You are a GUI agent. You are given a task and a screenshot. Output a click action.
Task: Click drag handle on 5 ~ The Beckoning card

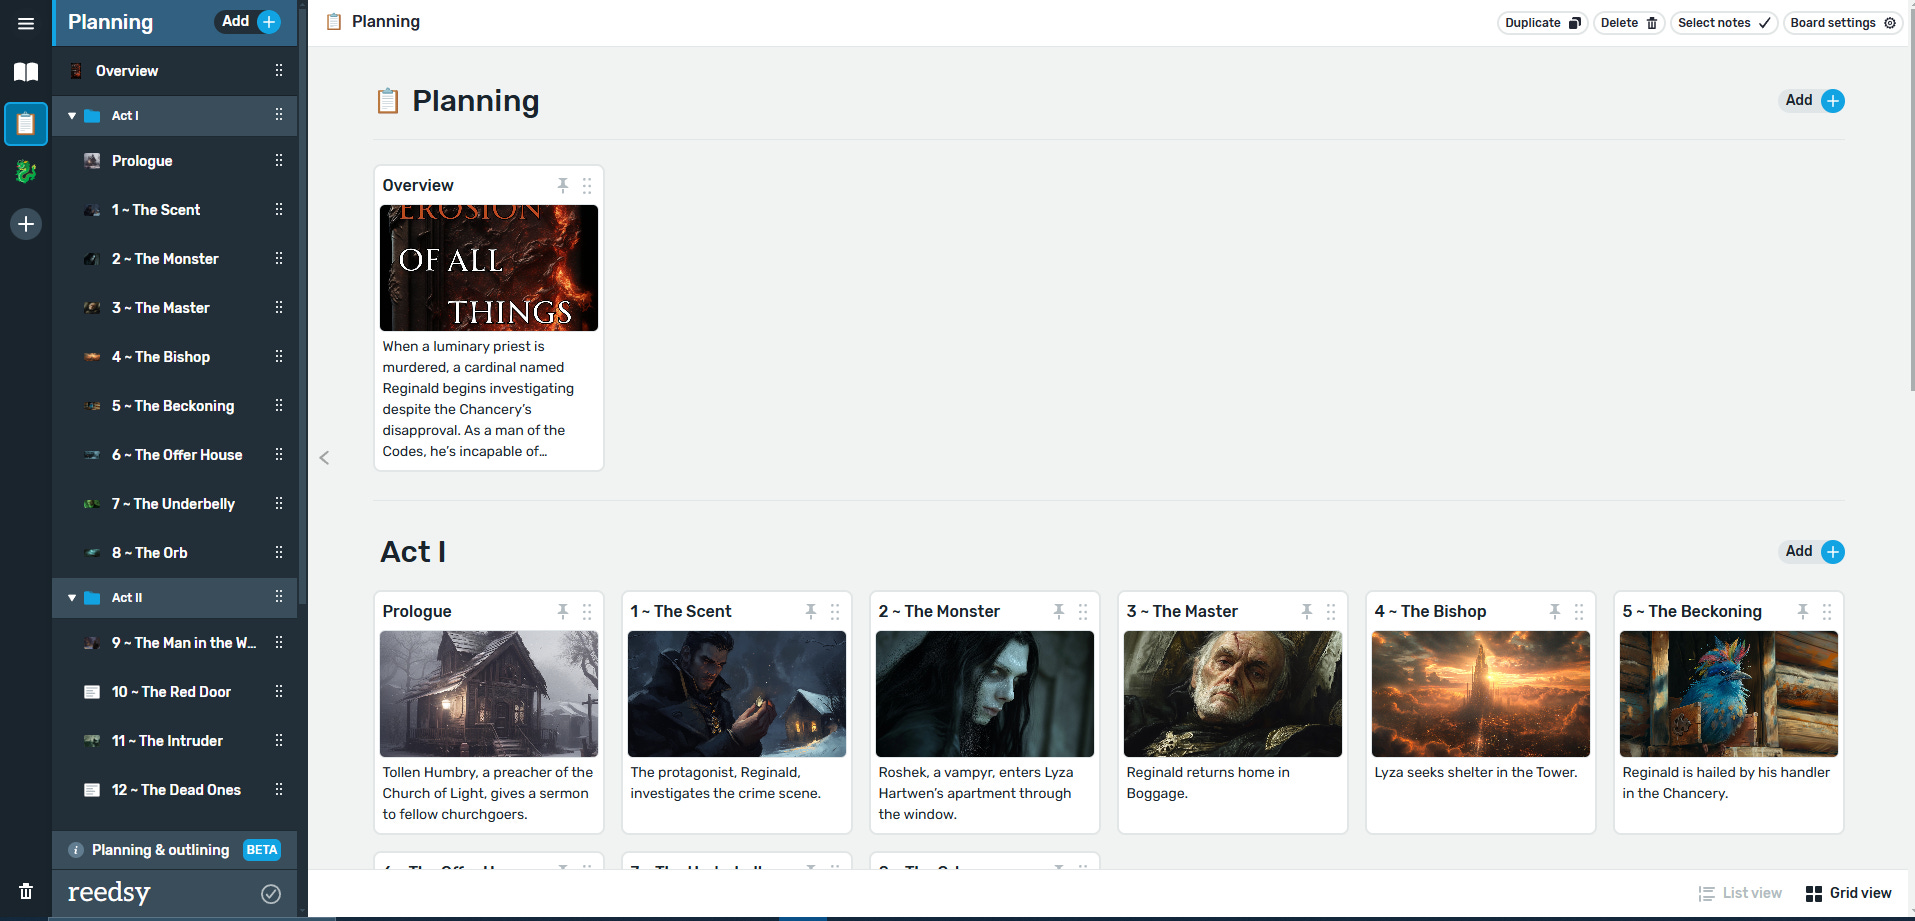[1827, 612]
